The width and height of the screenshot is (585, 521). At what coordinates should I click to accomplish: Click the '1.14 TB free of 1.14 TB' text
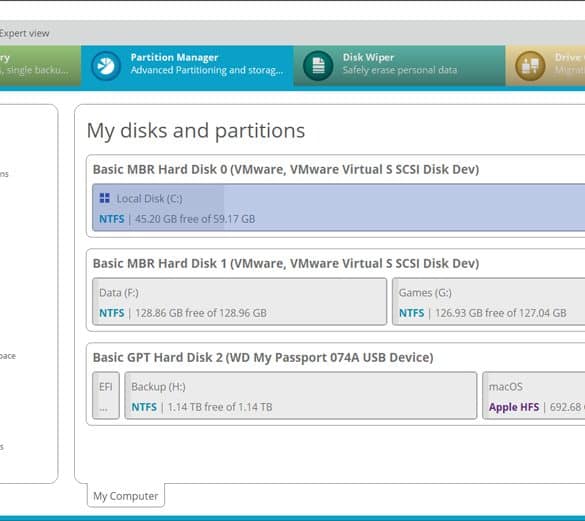[x=220, y=407]
